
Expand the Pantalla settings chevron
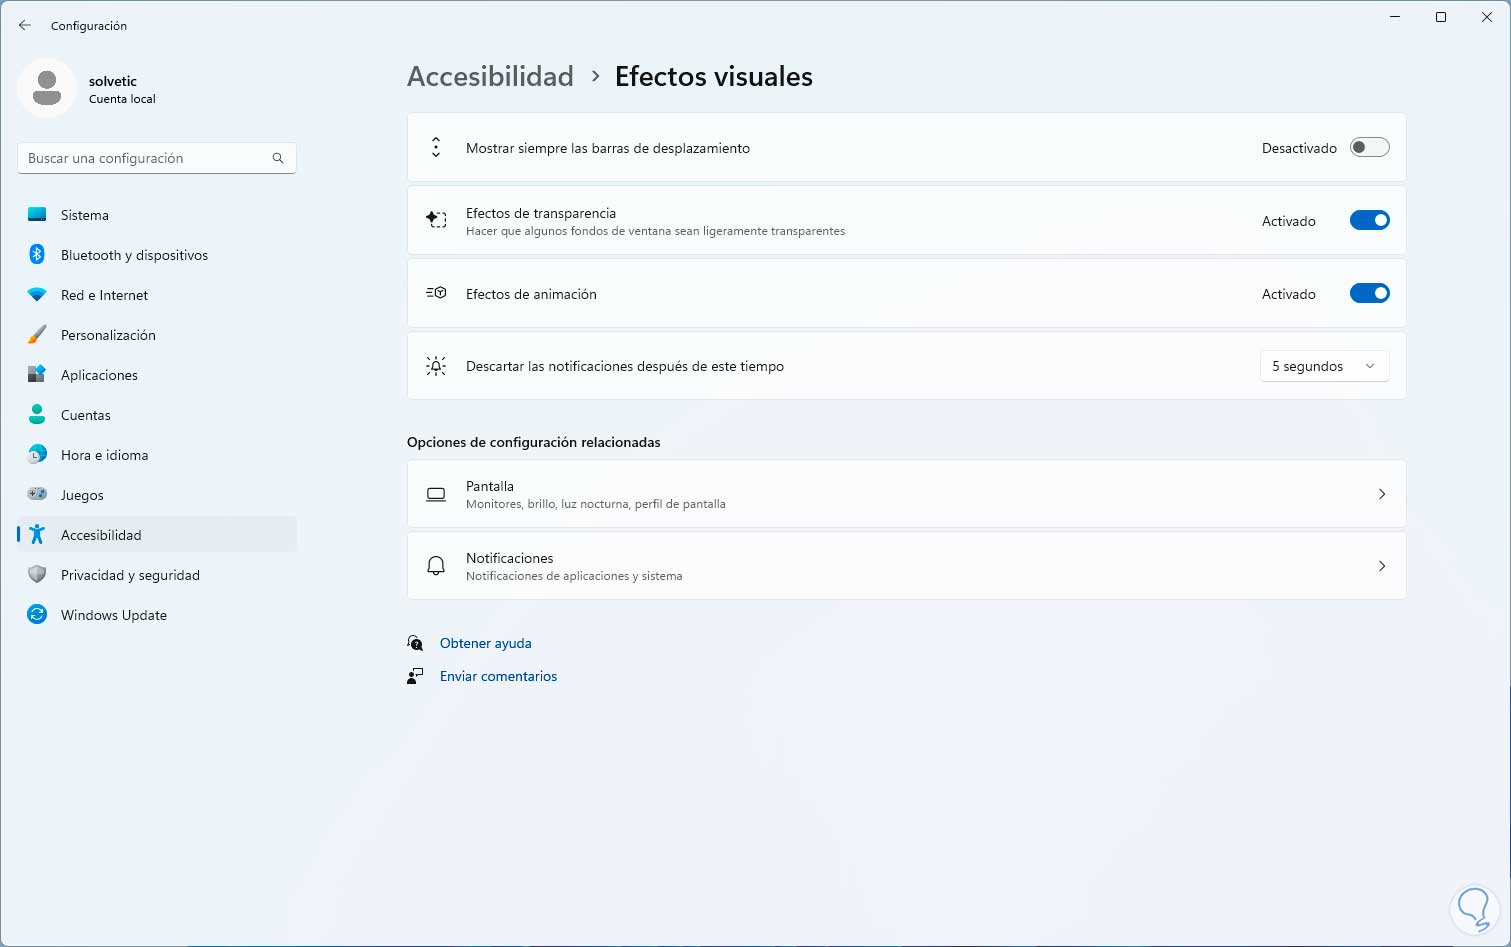point(1381,494)
